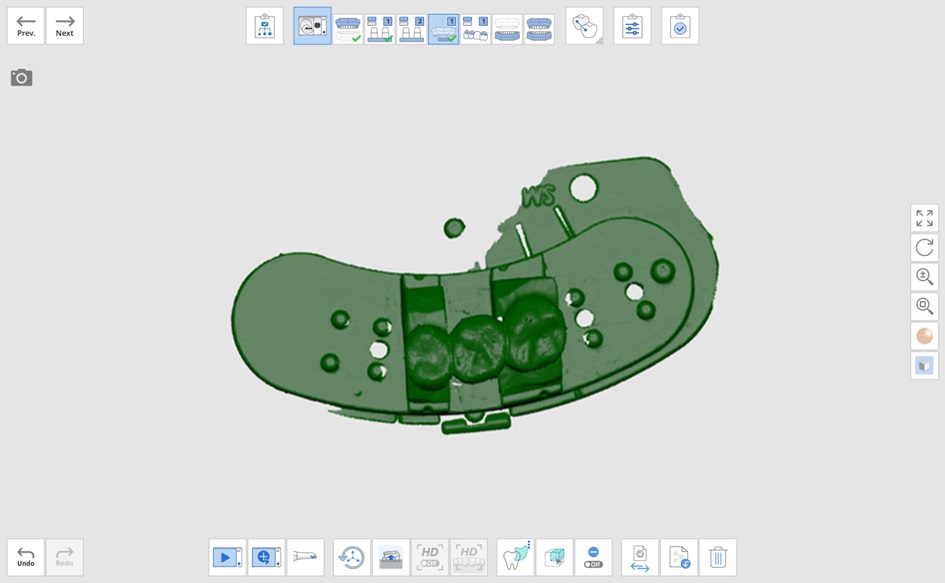The height and width of the screenshot is (583, 945).
Task: Open the maxilla scan stage with checkmark
Action: pyautogui.click(x=348, y=29)
